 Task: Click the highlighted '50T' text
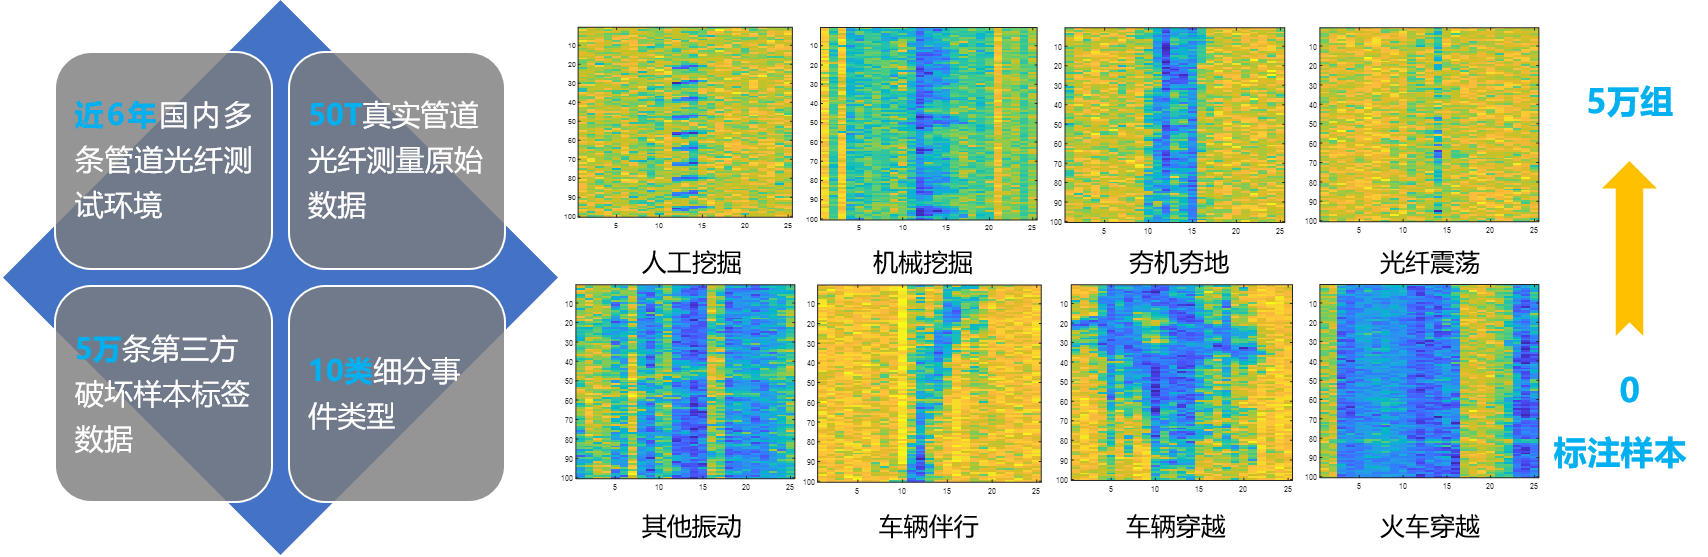click(334, 116)
